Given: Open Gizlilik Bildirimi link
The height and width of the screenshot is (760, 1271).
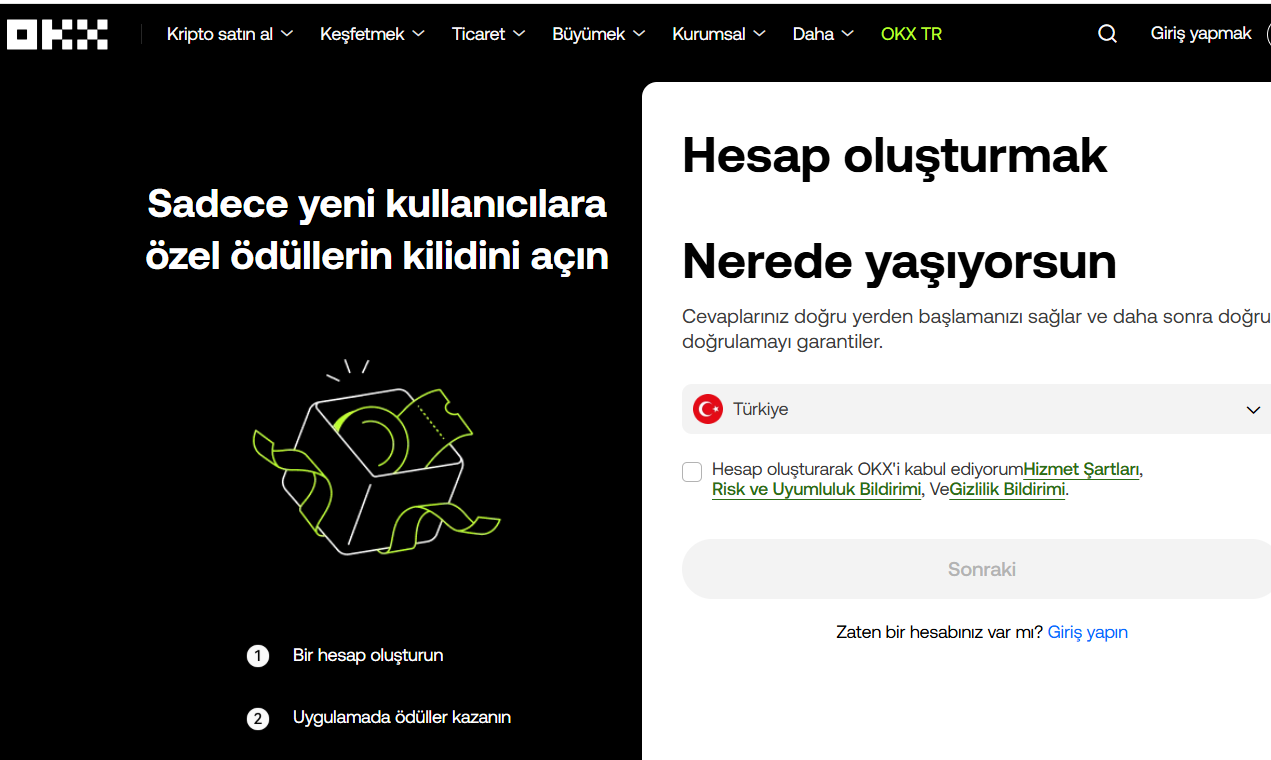Looking at the screenshot, I should [1007, 490].
